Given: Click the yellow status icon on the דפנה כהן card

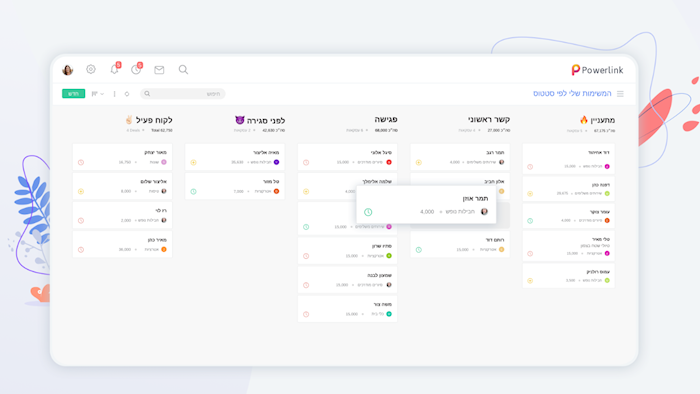Looking at the screenshot, I should (x=530, y=194).
